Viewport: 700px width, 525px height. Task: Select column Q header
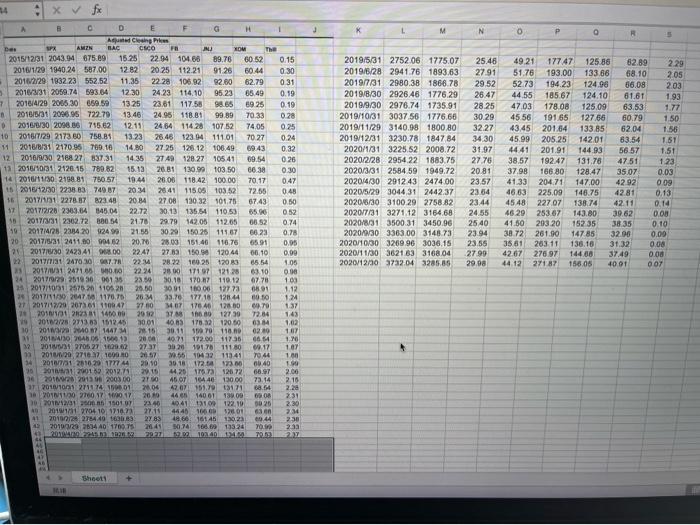[x=596, y=33]
